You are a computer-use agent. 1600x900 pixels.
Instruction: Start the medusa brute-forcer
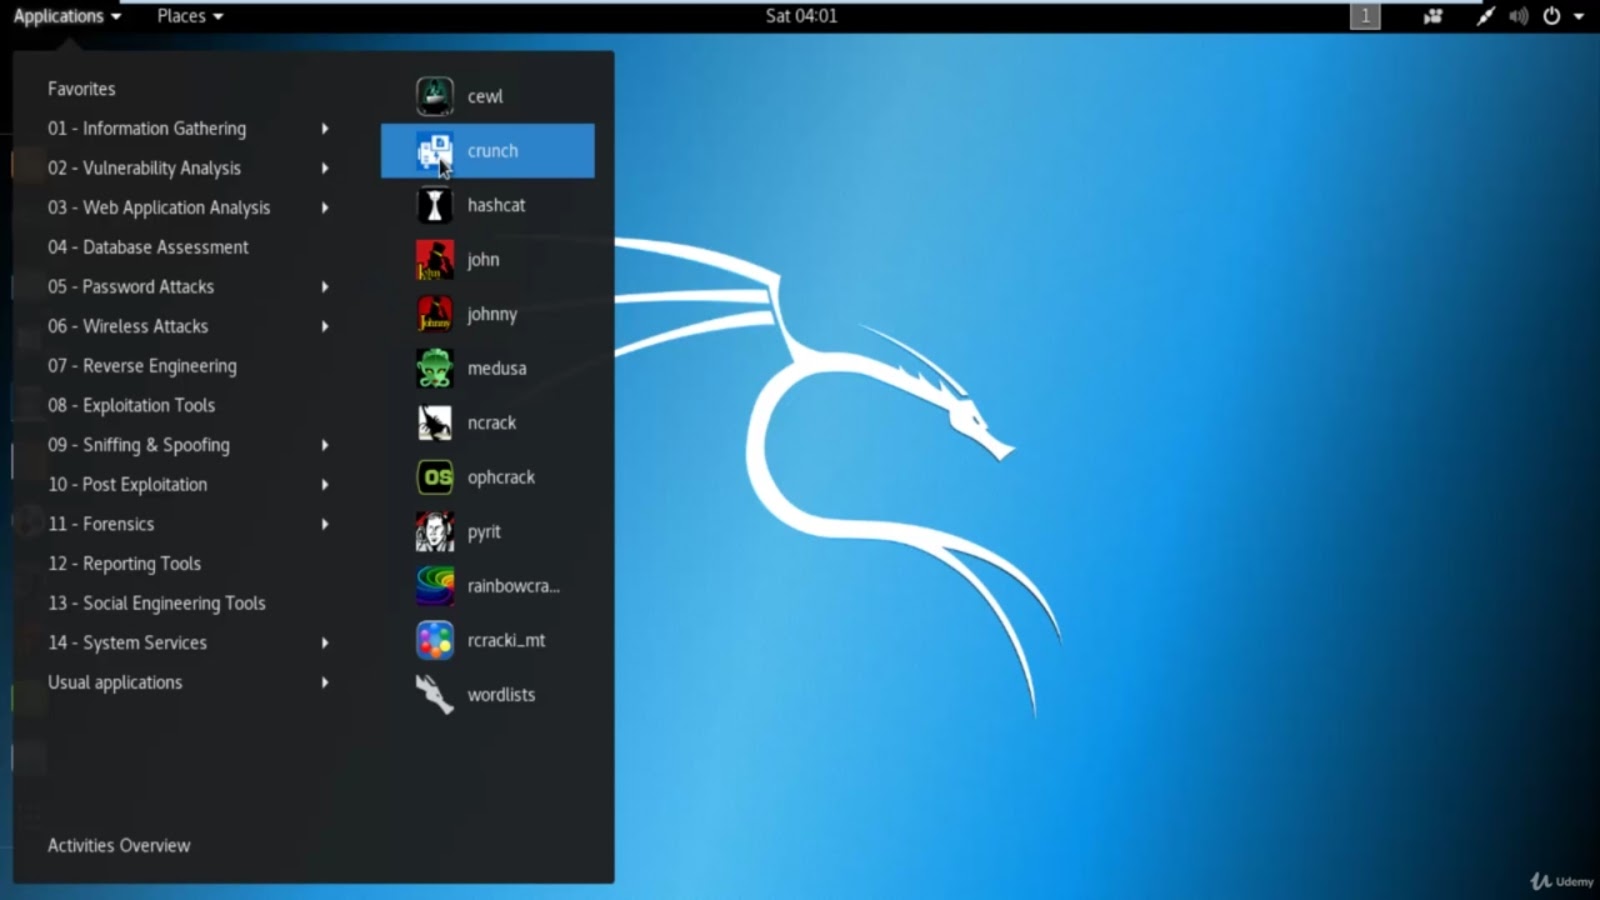[x=497, y=367]
